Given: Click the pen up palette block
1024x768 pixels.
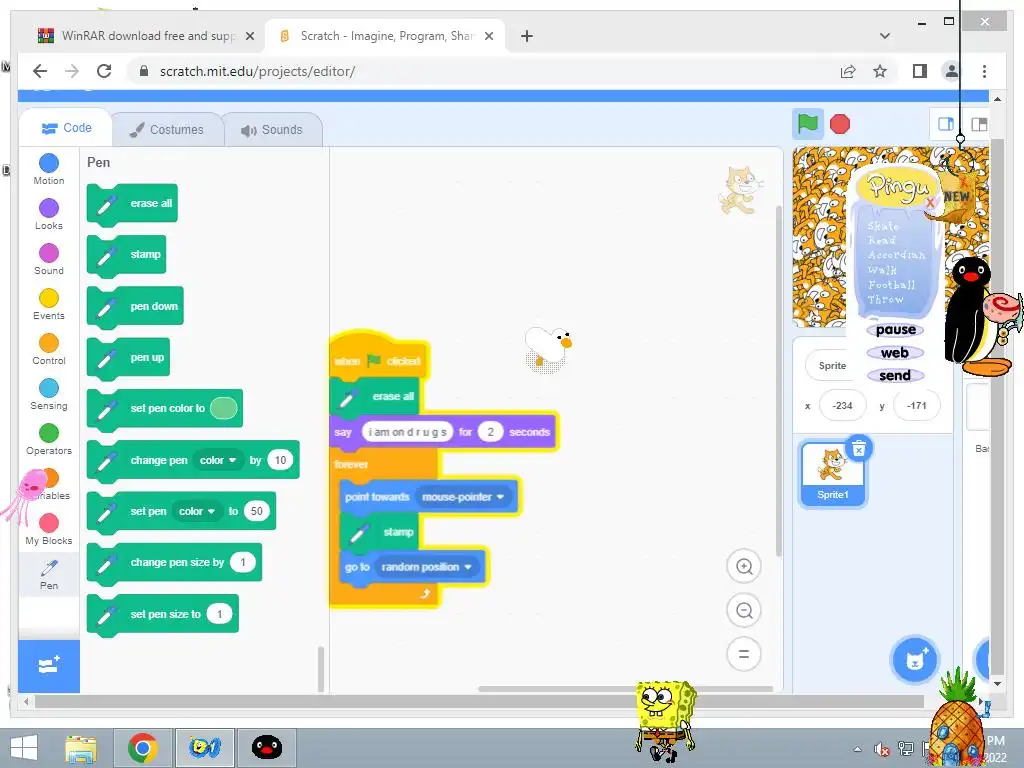Looking at the screenshot, I should (128, 358).
